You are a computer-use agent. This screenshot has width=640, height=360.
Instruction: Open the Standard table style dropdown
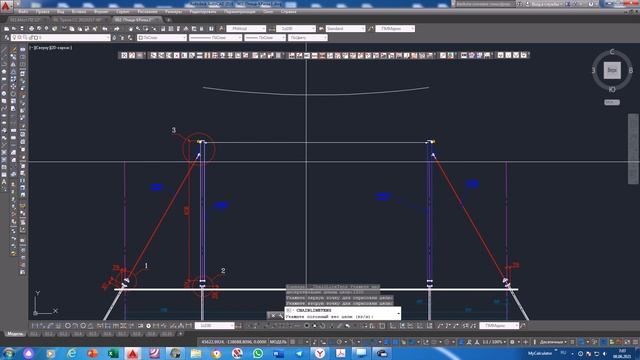point(345,29)
